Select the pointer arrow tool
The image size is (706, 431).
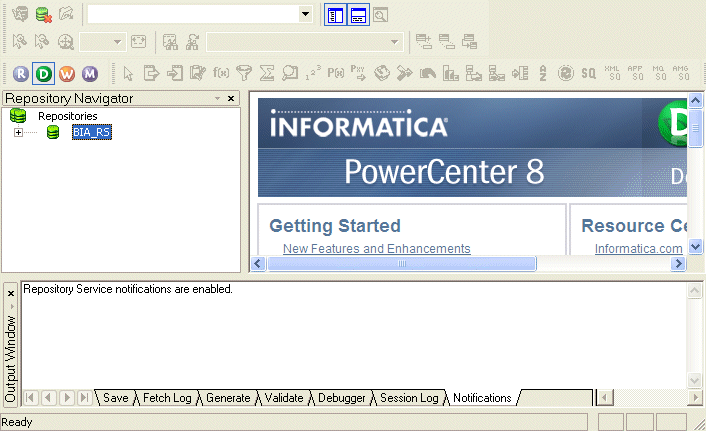128,73
